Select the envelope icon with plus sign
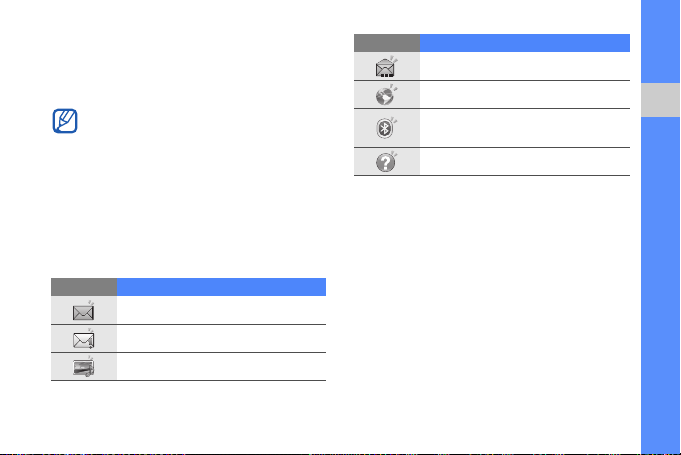The width and height of the screenshot is (681, 455). pyautogui.click(x=83, y=339)
